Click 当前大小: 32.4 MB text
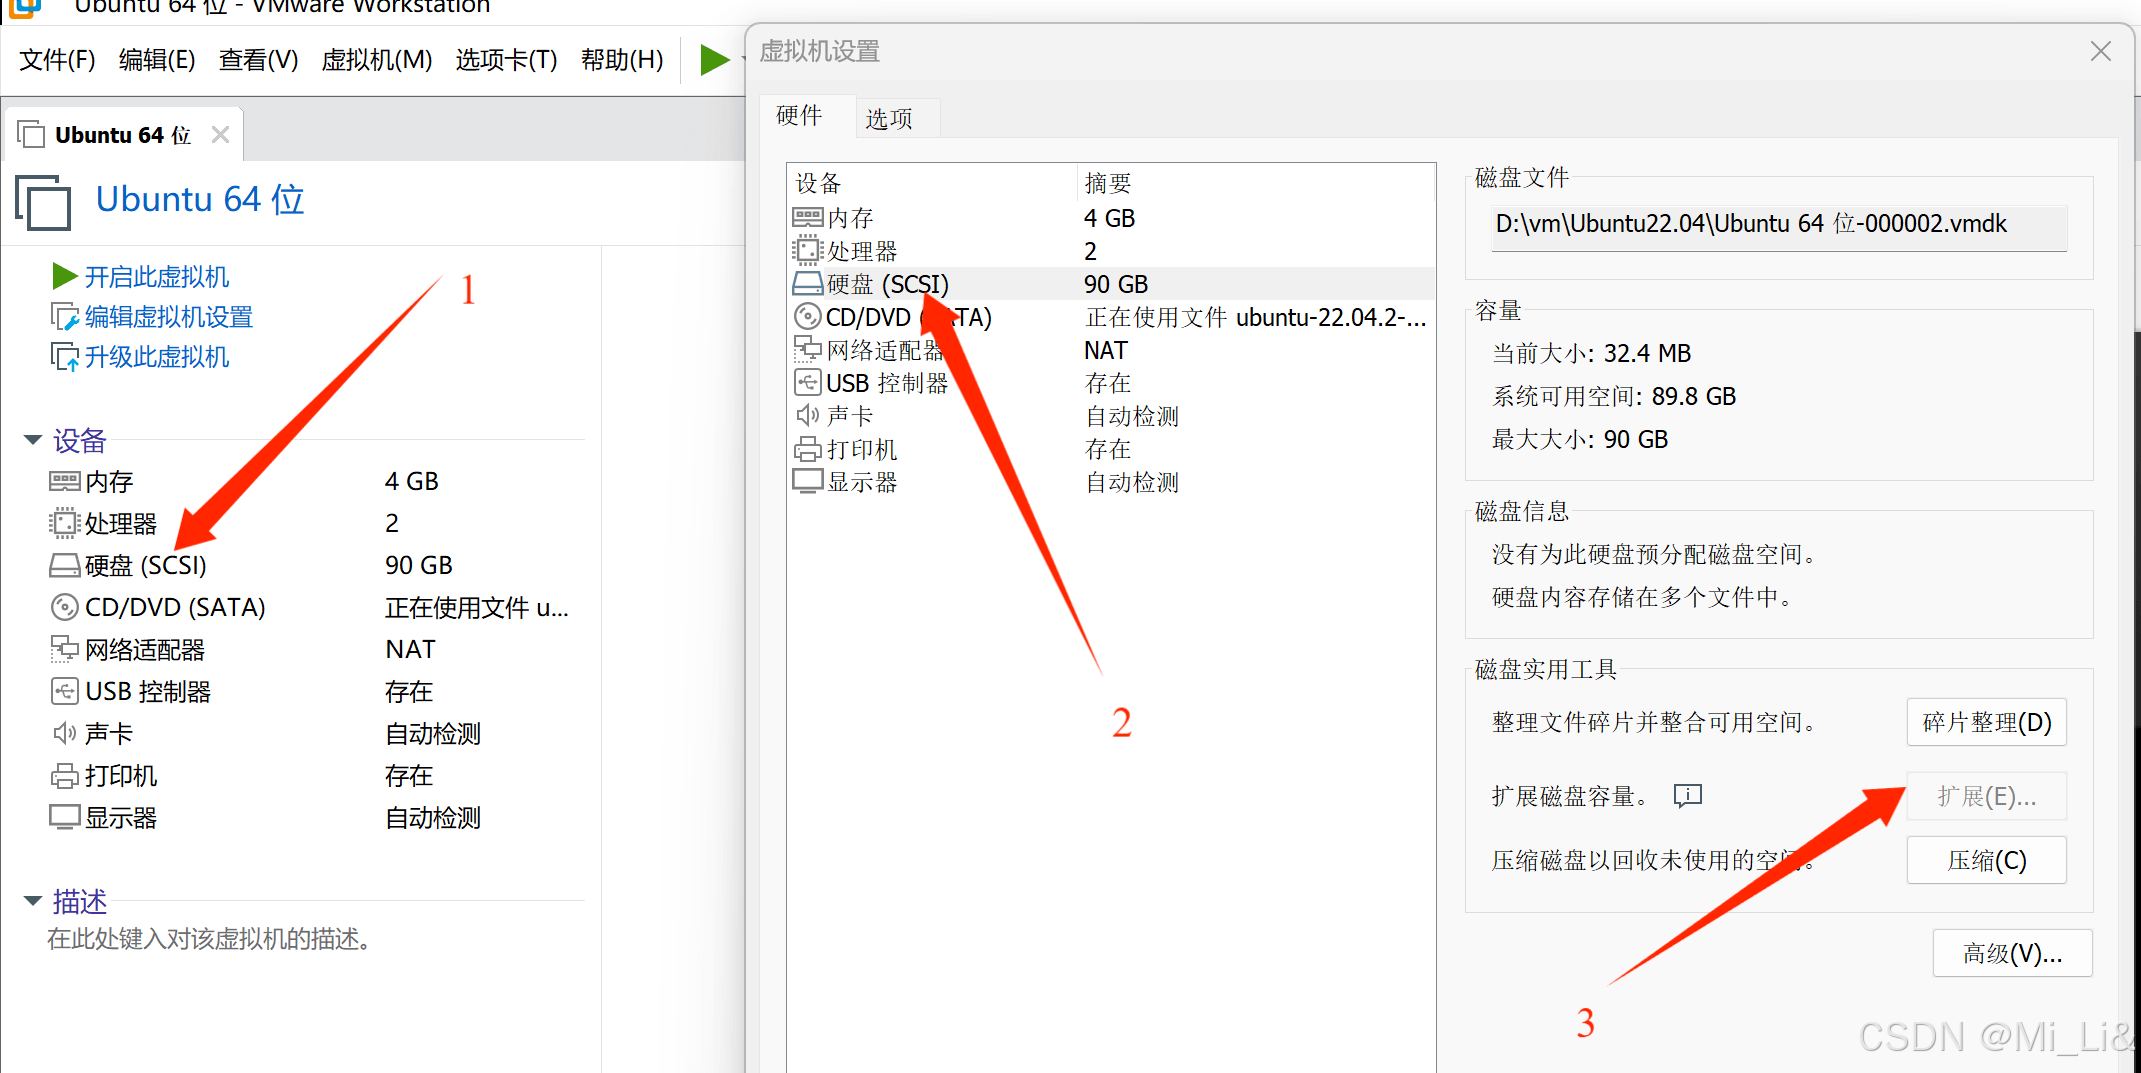Screen dimensions: 2141x1073 (x=1591, y=353)
